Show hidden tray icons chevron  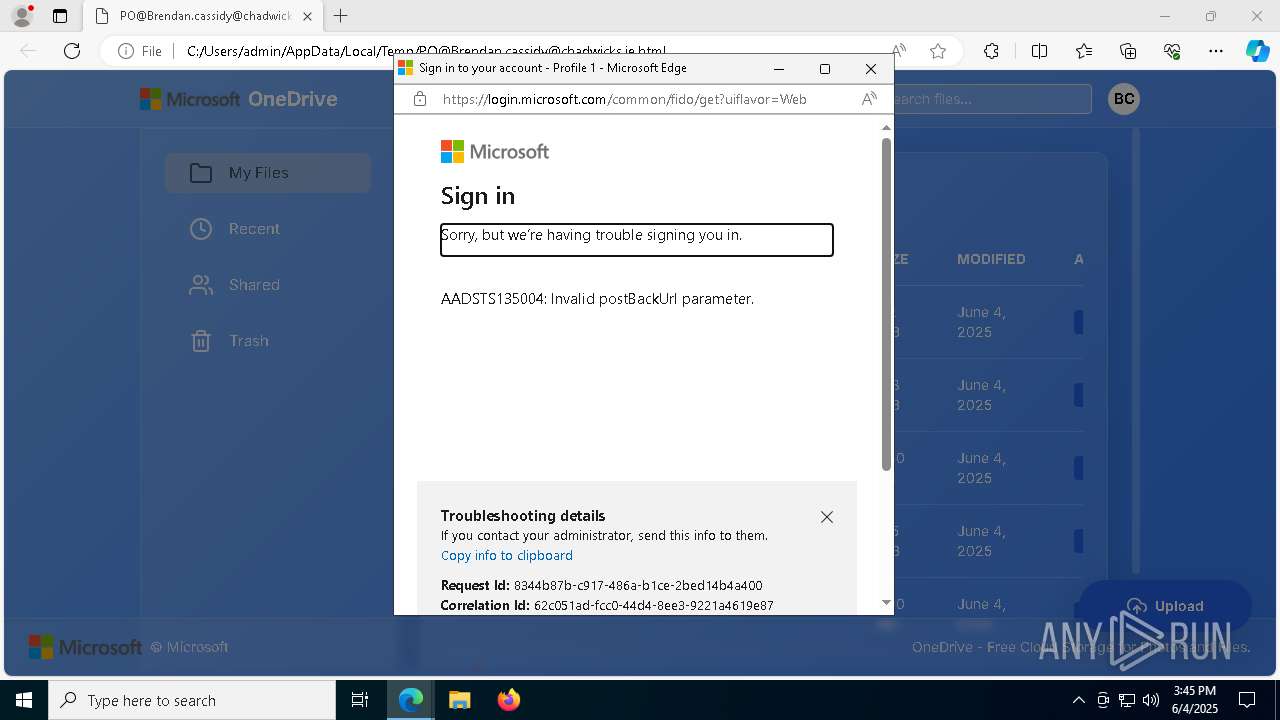tap(1078, 700)
